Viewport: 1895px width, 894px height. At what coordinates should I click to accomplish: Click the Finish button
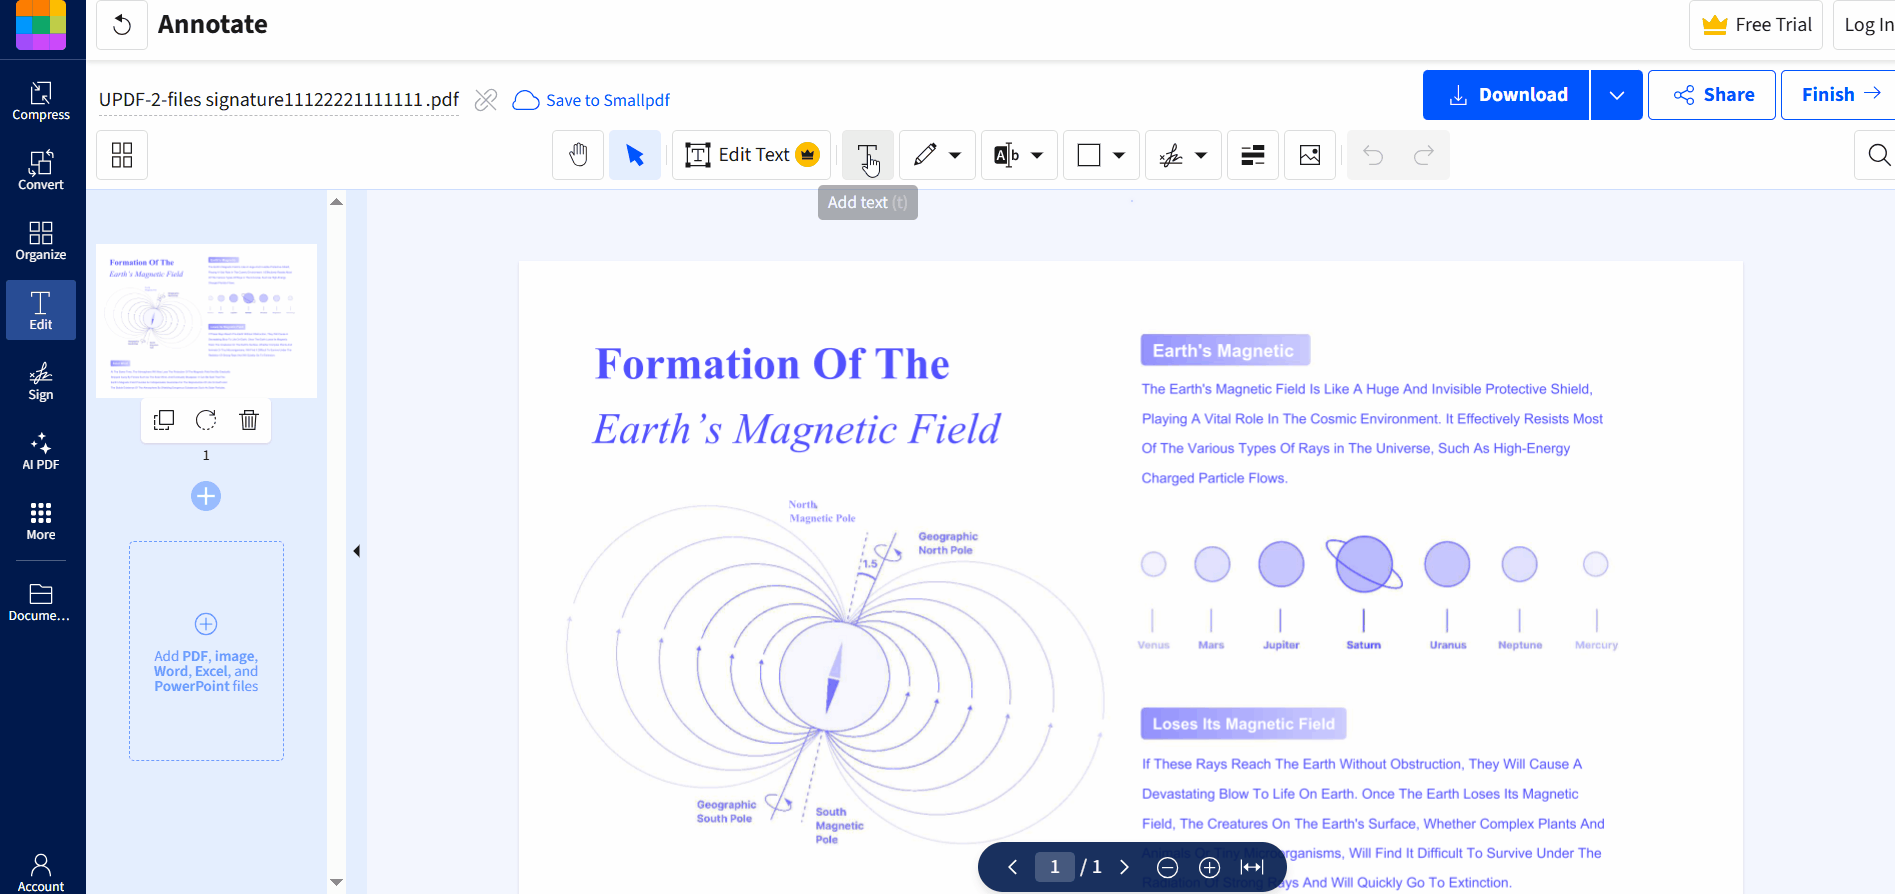[1839, 95]
